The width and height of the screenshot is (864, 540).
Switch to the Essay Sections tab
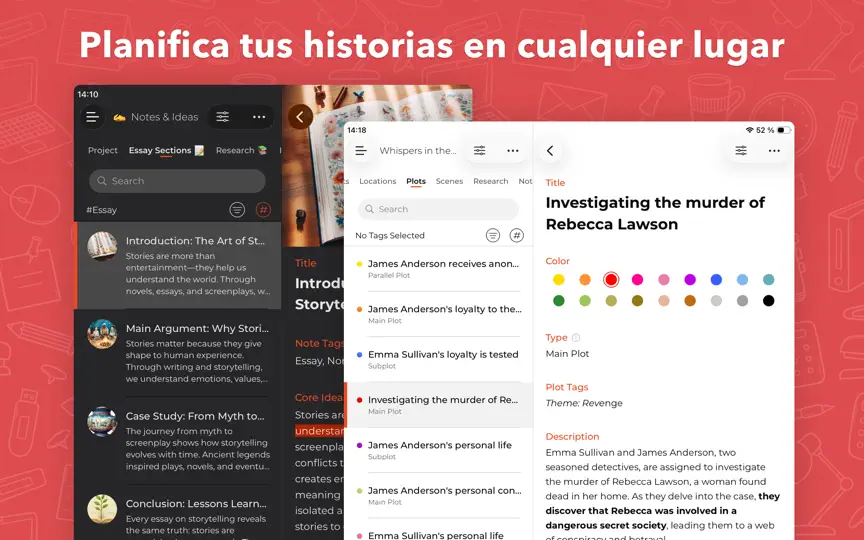(x=166, y=150)
